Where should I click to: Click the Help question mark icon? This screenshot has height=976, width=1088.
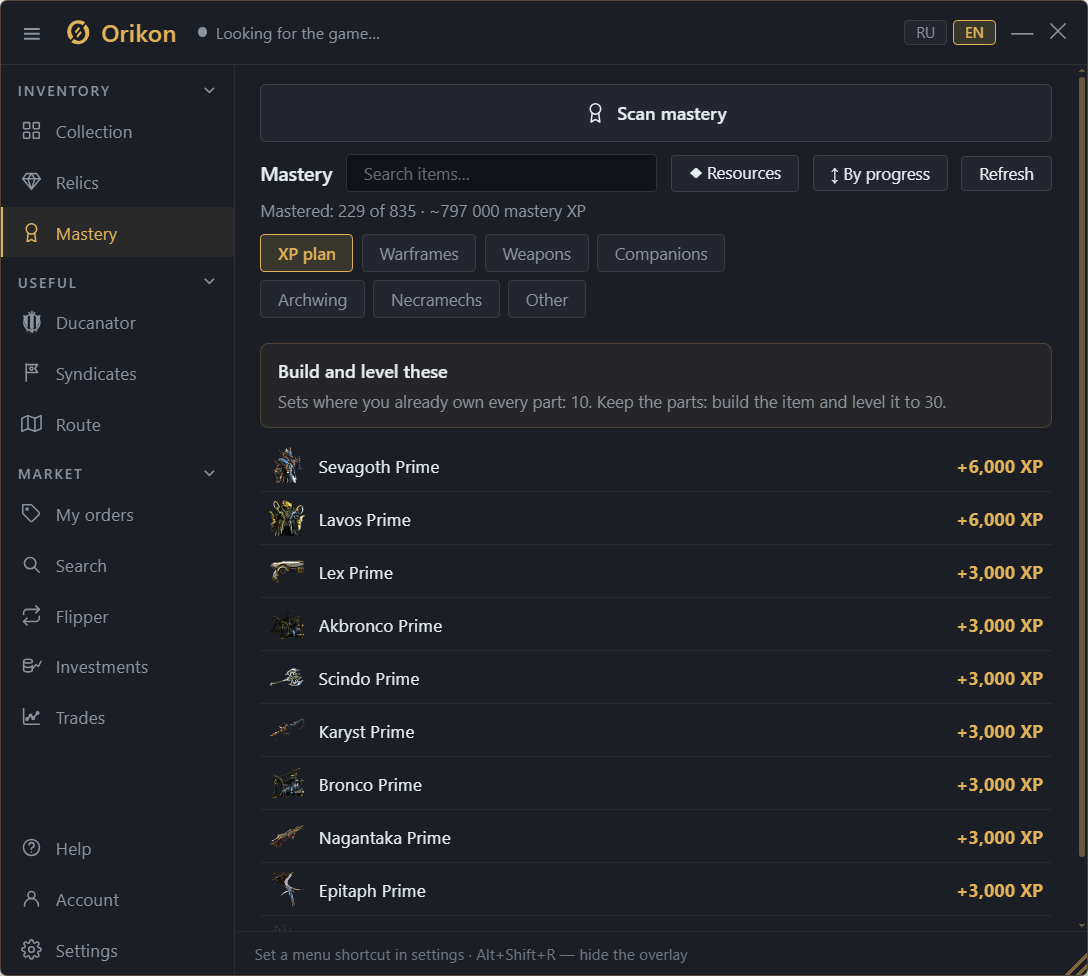click(31, 848)
